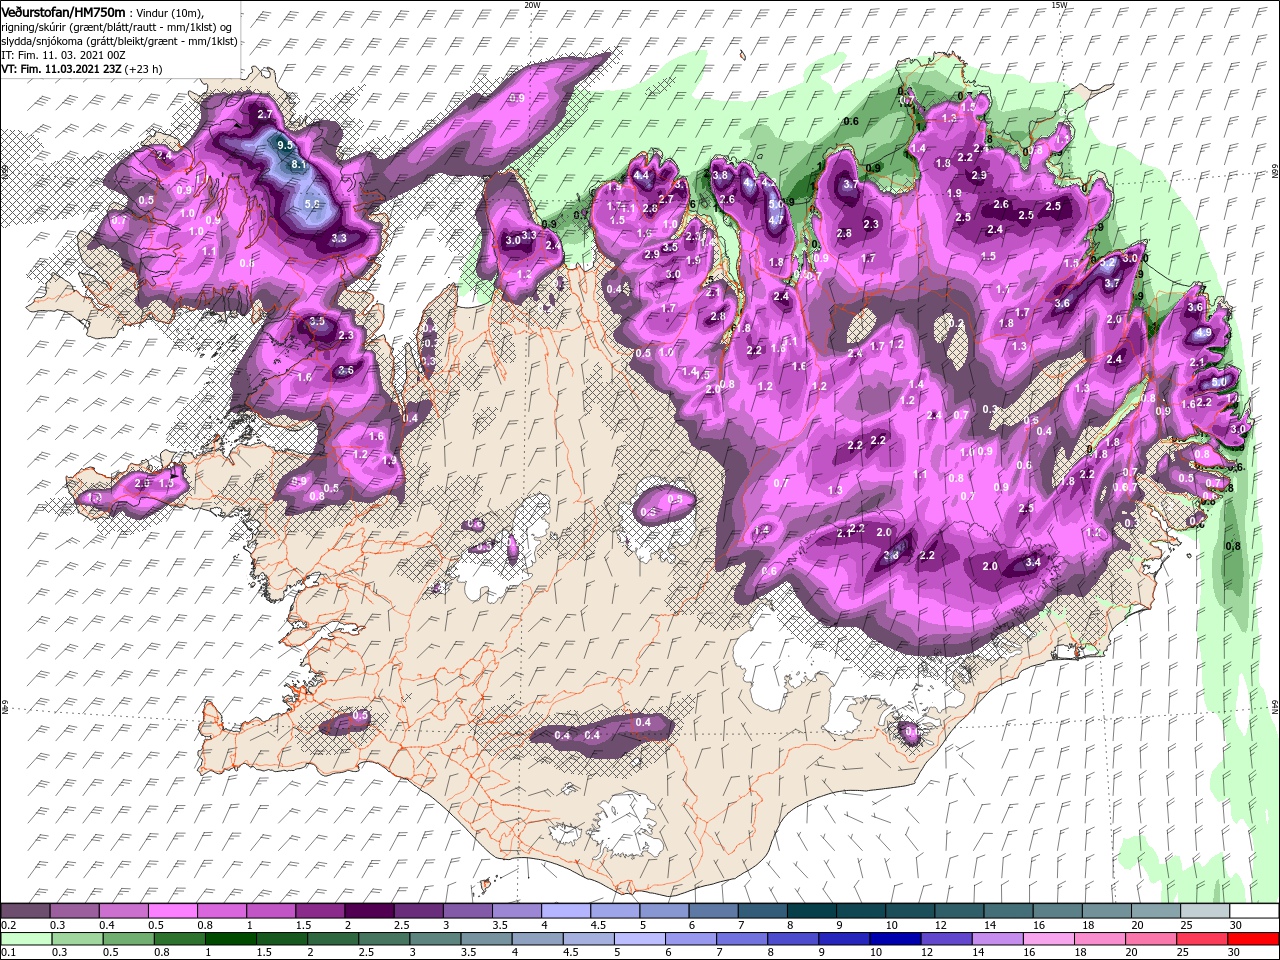Pick the 0.2 swatch on the purple snow scale
The height and width of the screenshot is (960, 1280).
click(x=25, y=910)
